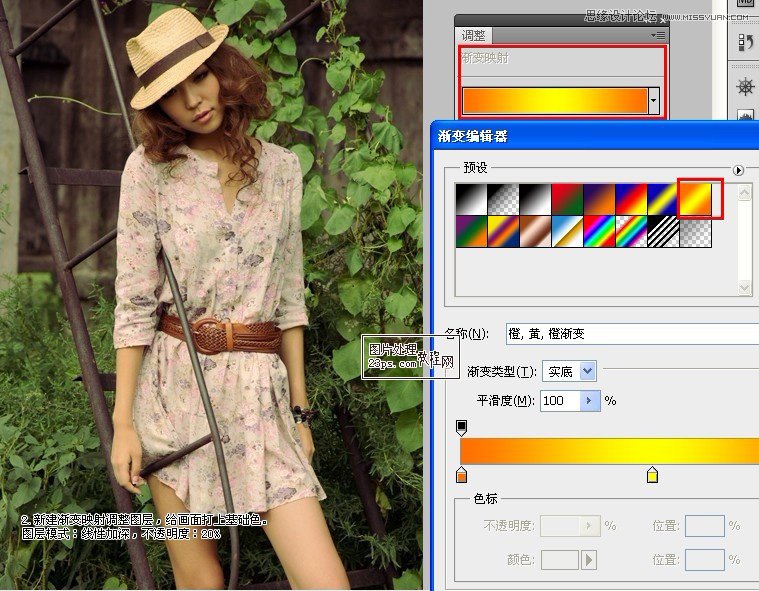759x591 pixels.
Task: Open the gradient map picker dropdown arrow
Action: pyautogui.click(x=653, y=101)
